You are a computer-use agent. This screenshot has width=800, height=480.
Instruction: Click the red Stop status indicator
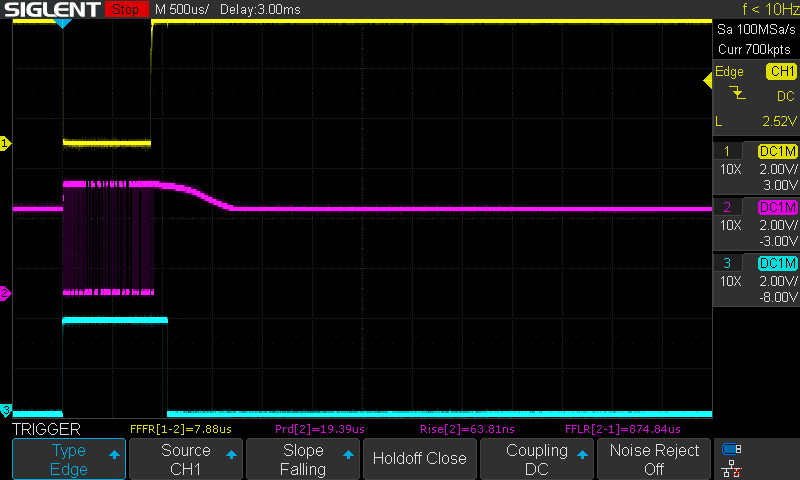point(126,9)
